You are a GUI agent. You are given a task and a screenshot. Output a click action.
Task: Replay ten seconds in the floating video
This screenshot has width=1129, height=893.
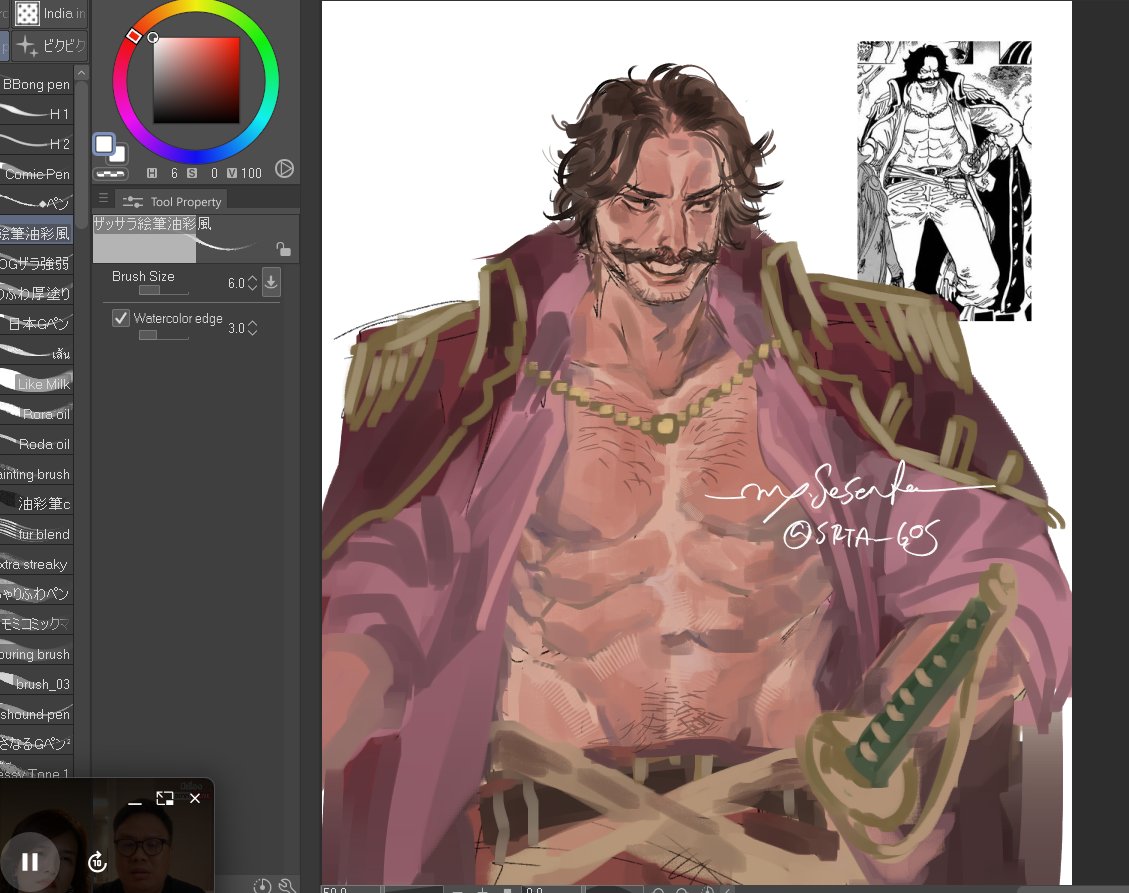[97, 861]
